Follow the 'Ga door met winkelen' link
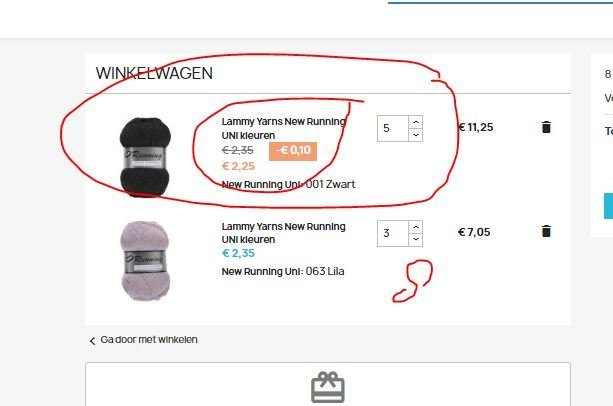Viewport: 613px width, 406px height. [149, 340]
